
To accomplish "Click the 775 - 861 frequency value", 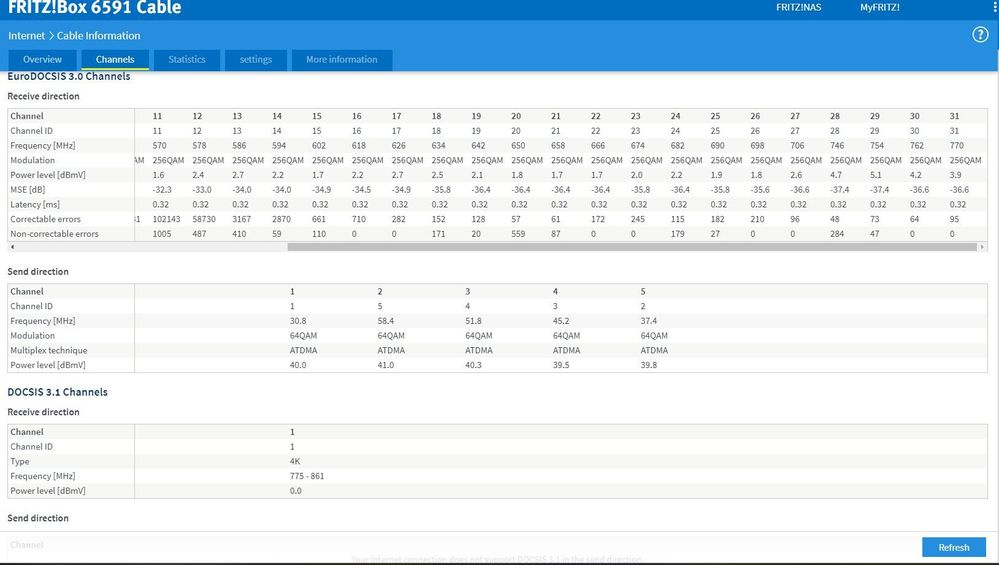I will coord(306,476).
